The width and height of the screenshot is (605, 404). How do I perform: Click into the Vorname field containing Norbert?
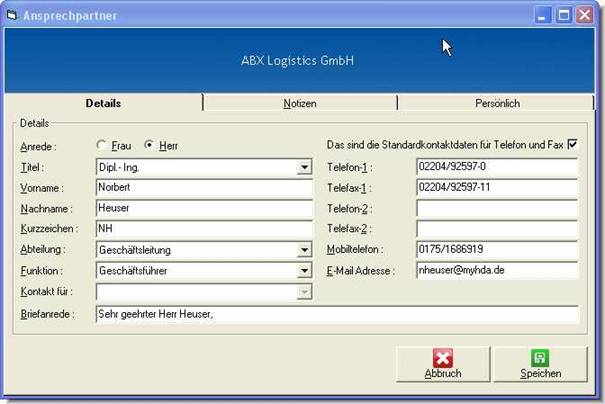[204, 188]
